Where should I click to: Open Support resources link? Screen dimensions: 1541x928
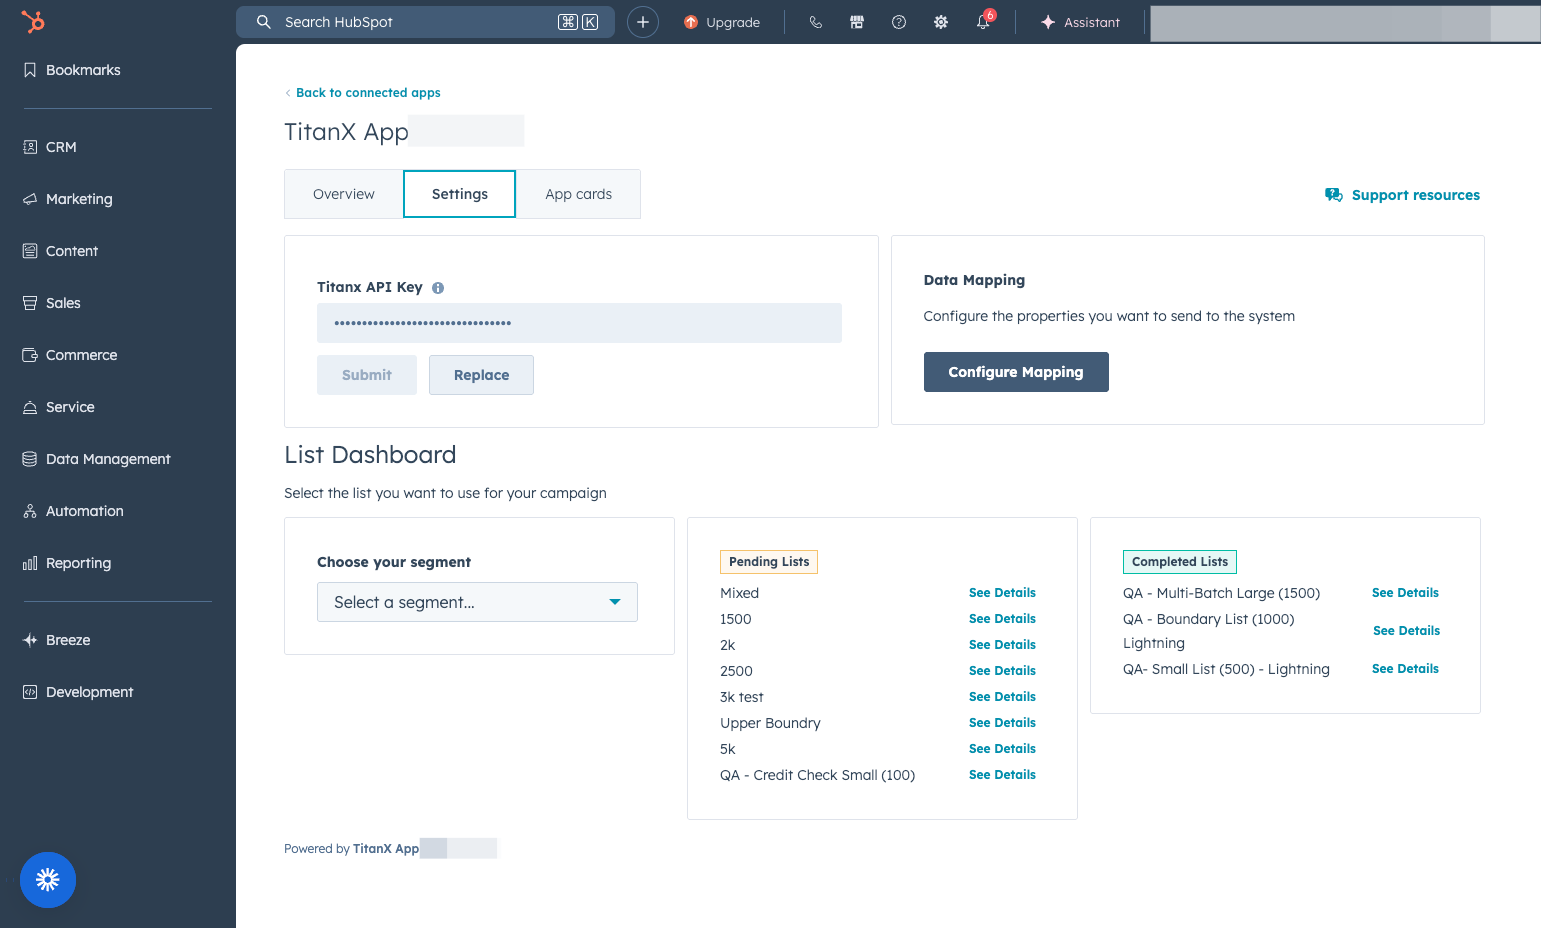pos(1402,195)
